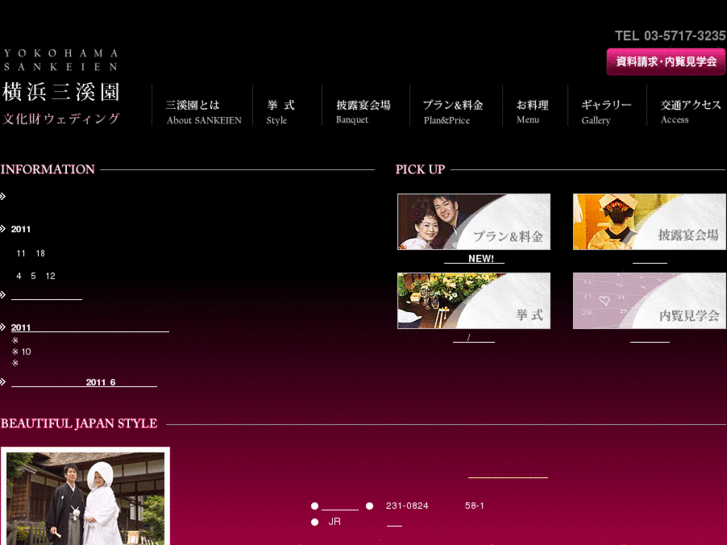Image resolution: width=727 pixels, height=545 pixels.
Task: Click the 11 18 date text
Action: (31, 253)
